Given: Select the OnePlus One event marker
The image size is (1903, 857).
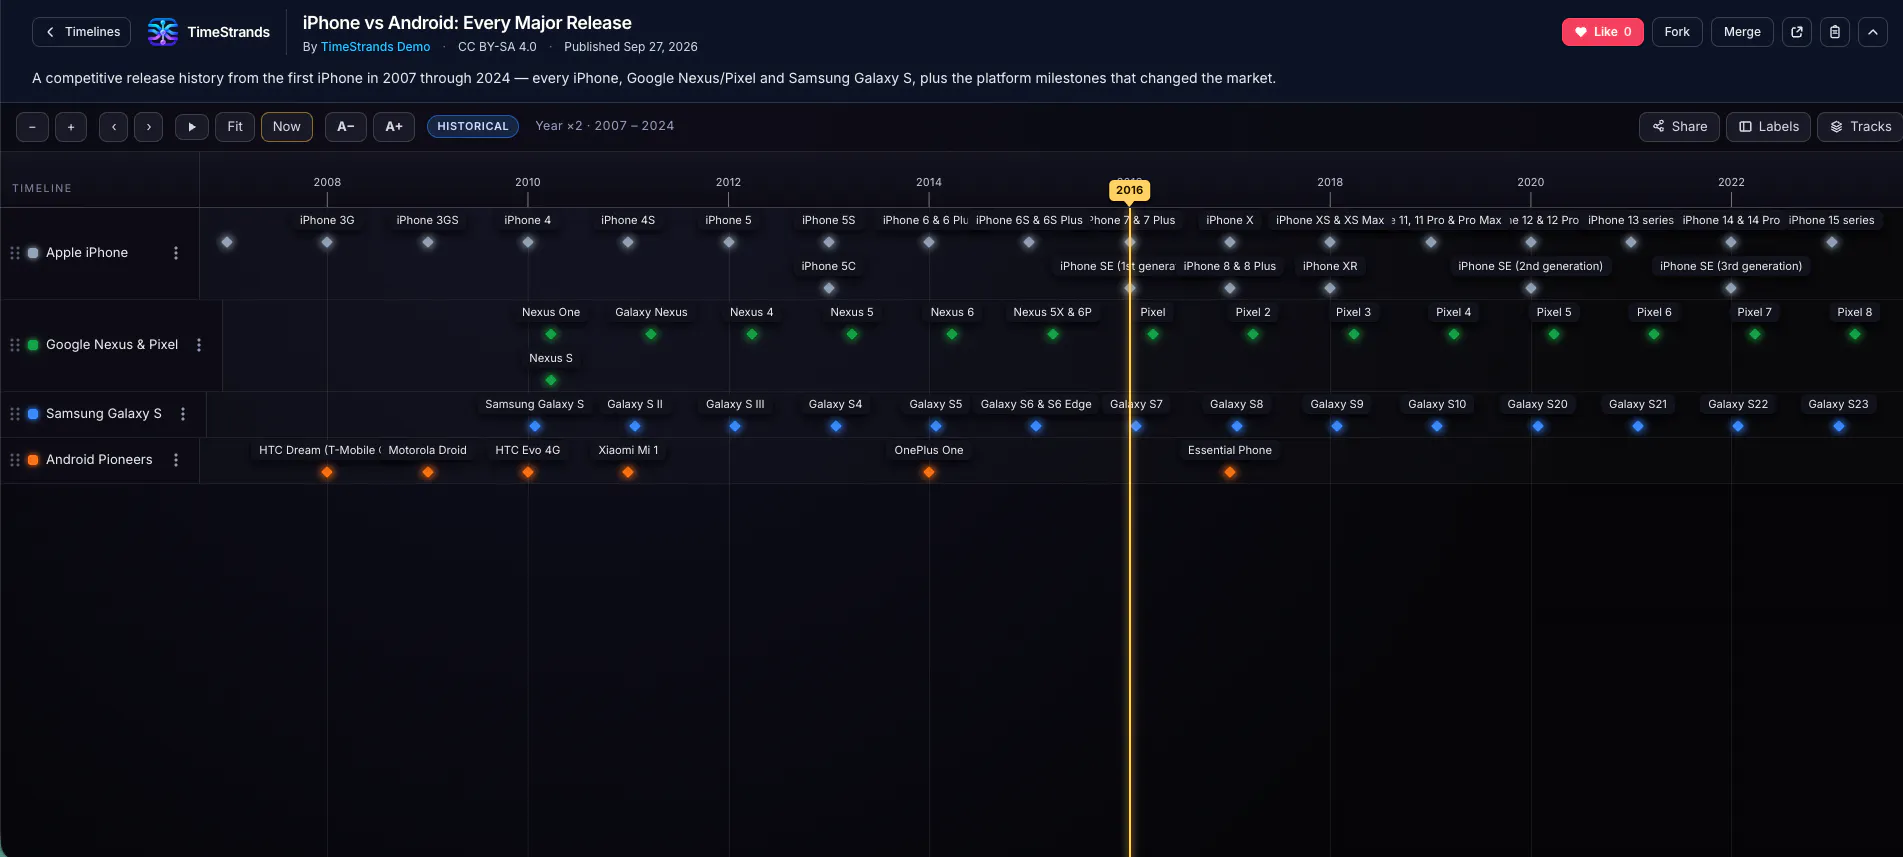Looking at the screenshot, I should click(929, 472).
